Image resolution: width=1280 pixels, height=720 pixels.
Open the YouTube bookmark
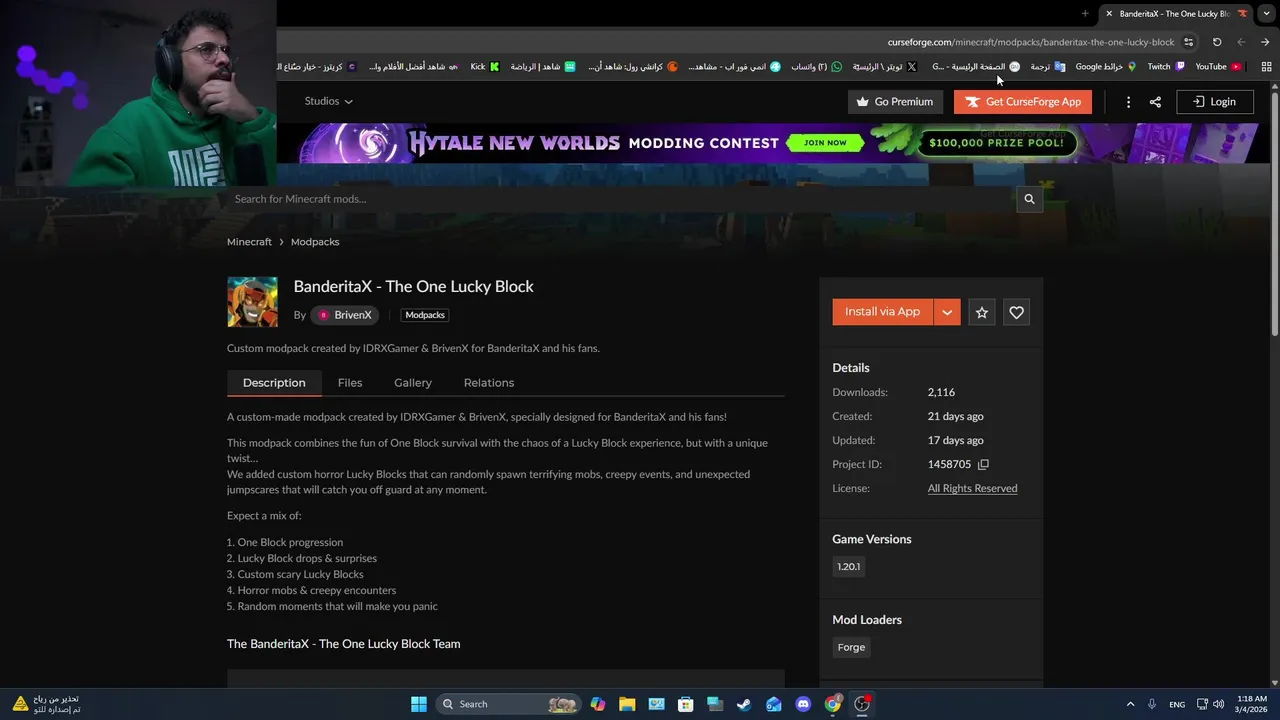[x=1218, y=67]
